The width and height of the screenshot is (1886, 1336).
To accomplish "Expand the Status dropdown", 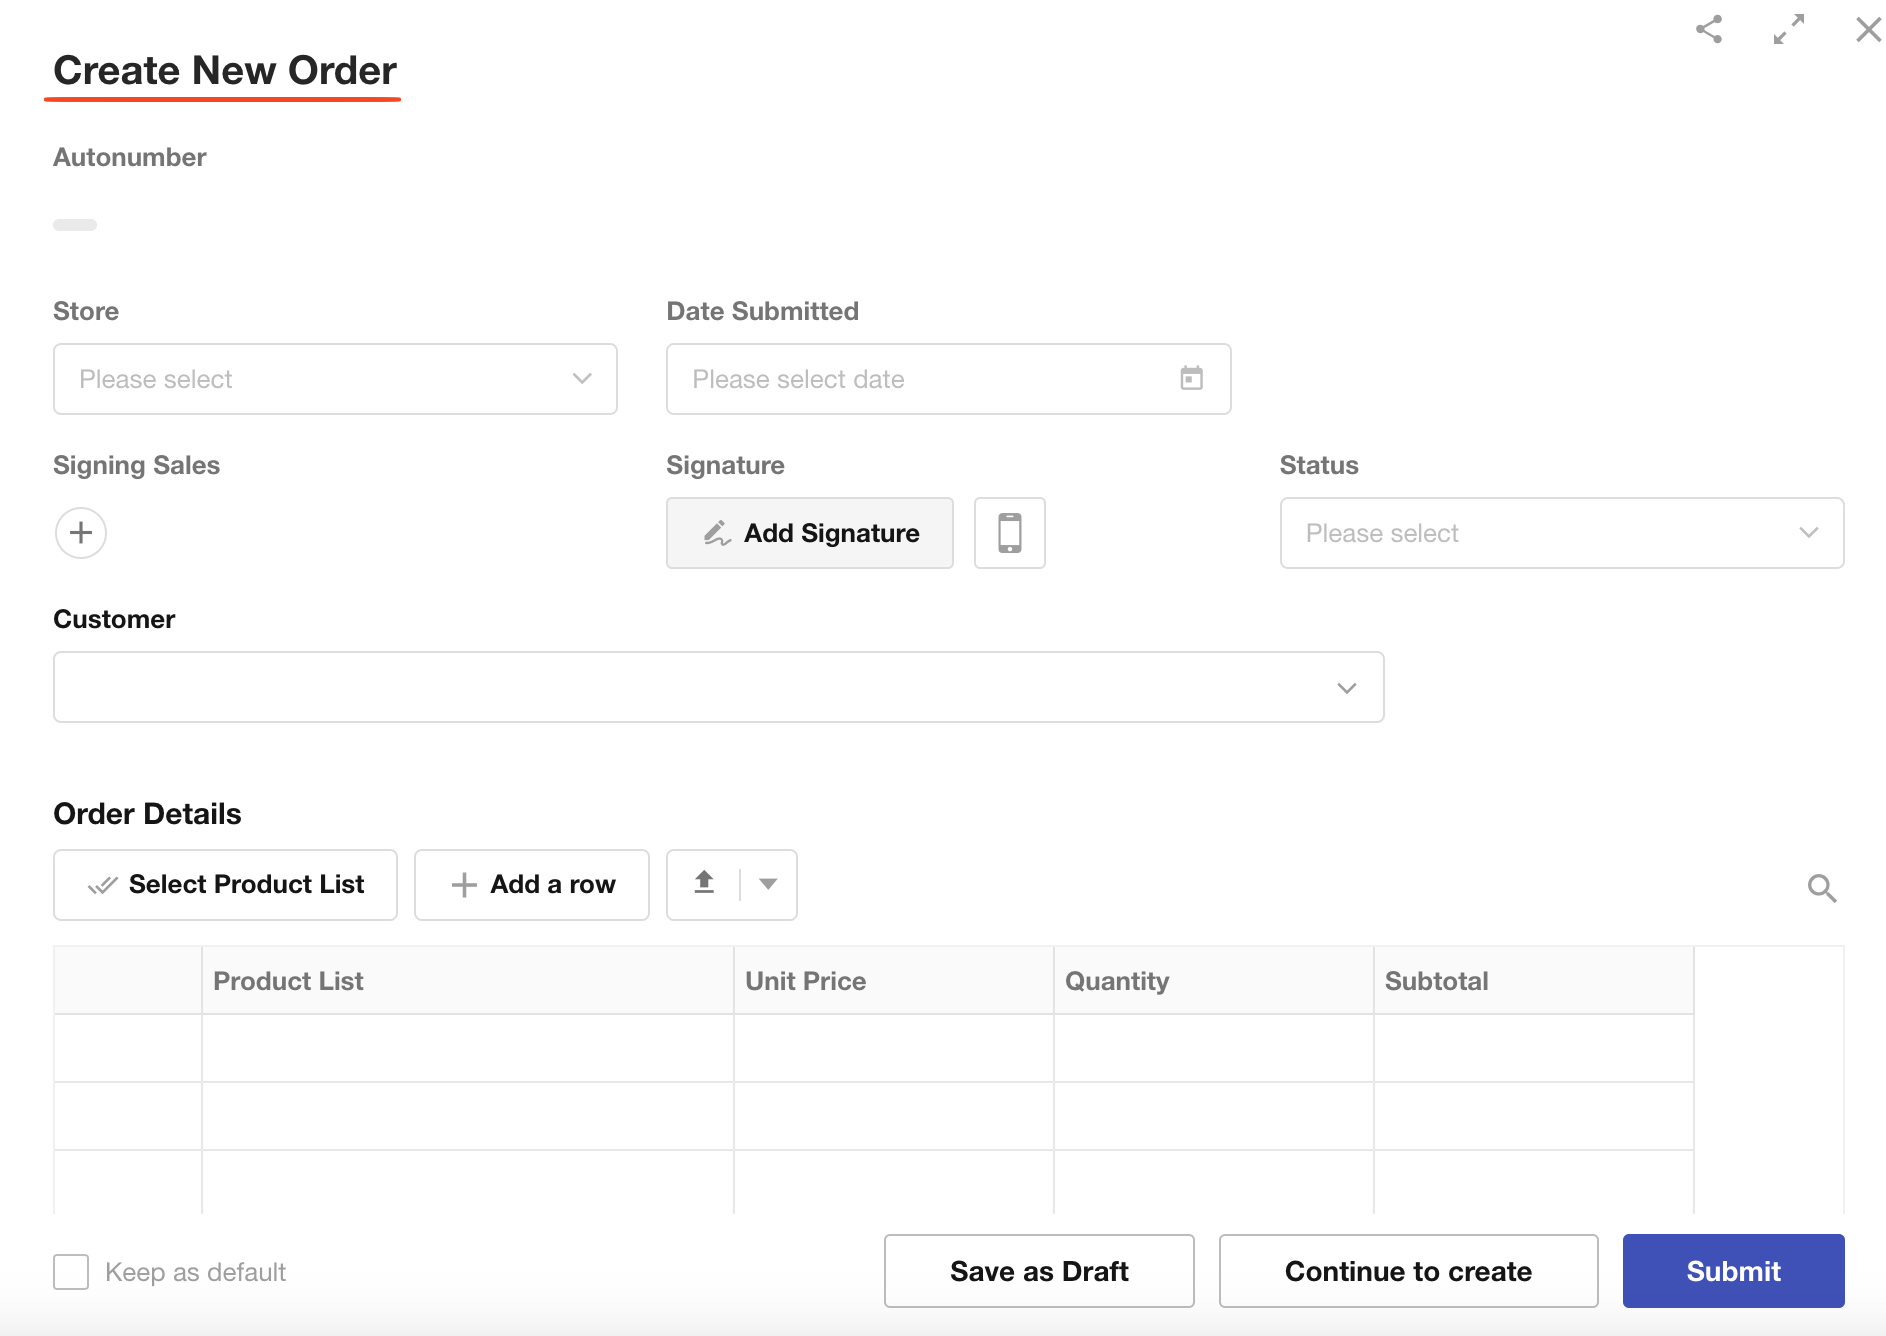I will point(1561,533).
